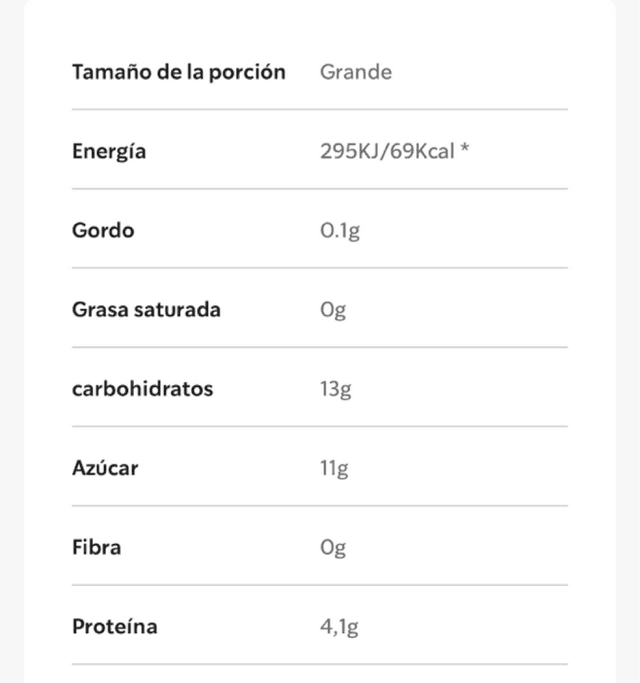
Task: Select the "13g" carbohidratos value
Action: [336, 389]
